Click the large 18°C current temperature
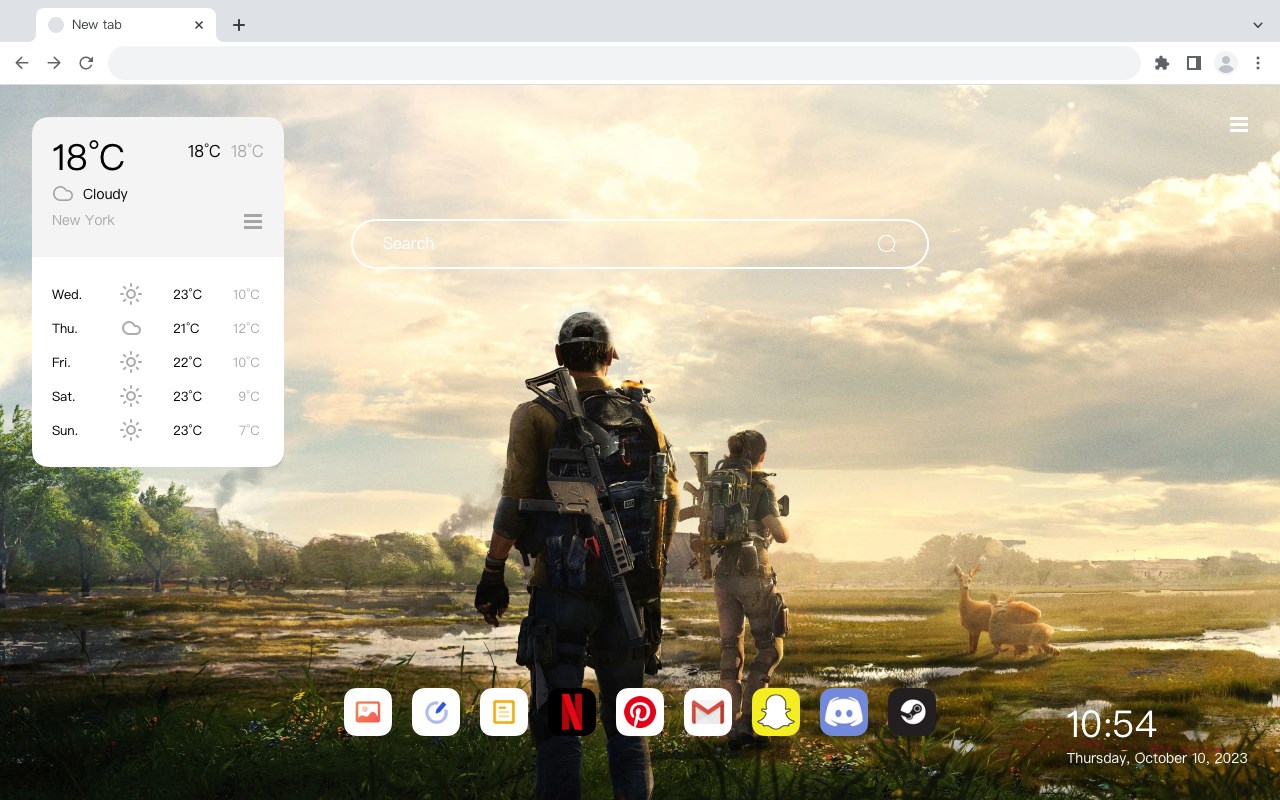The image size is (1280, 800). click(88, 157)
